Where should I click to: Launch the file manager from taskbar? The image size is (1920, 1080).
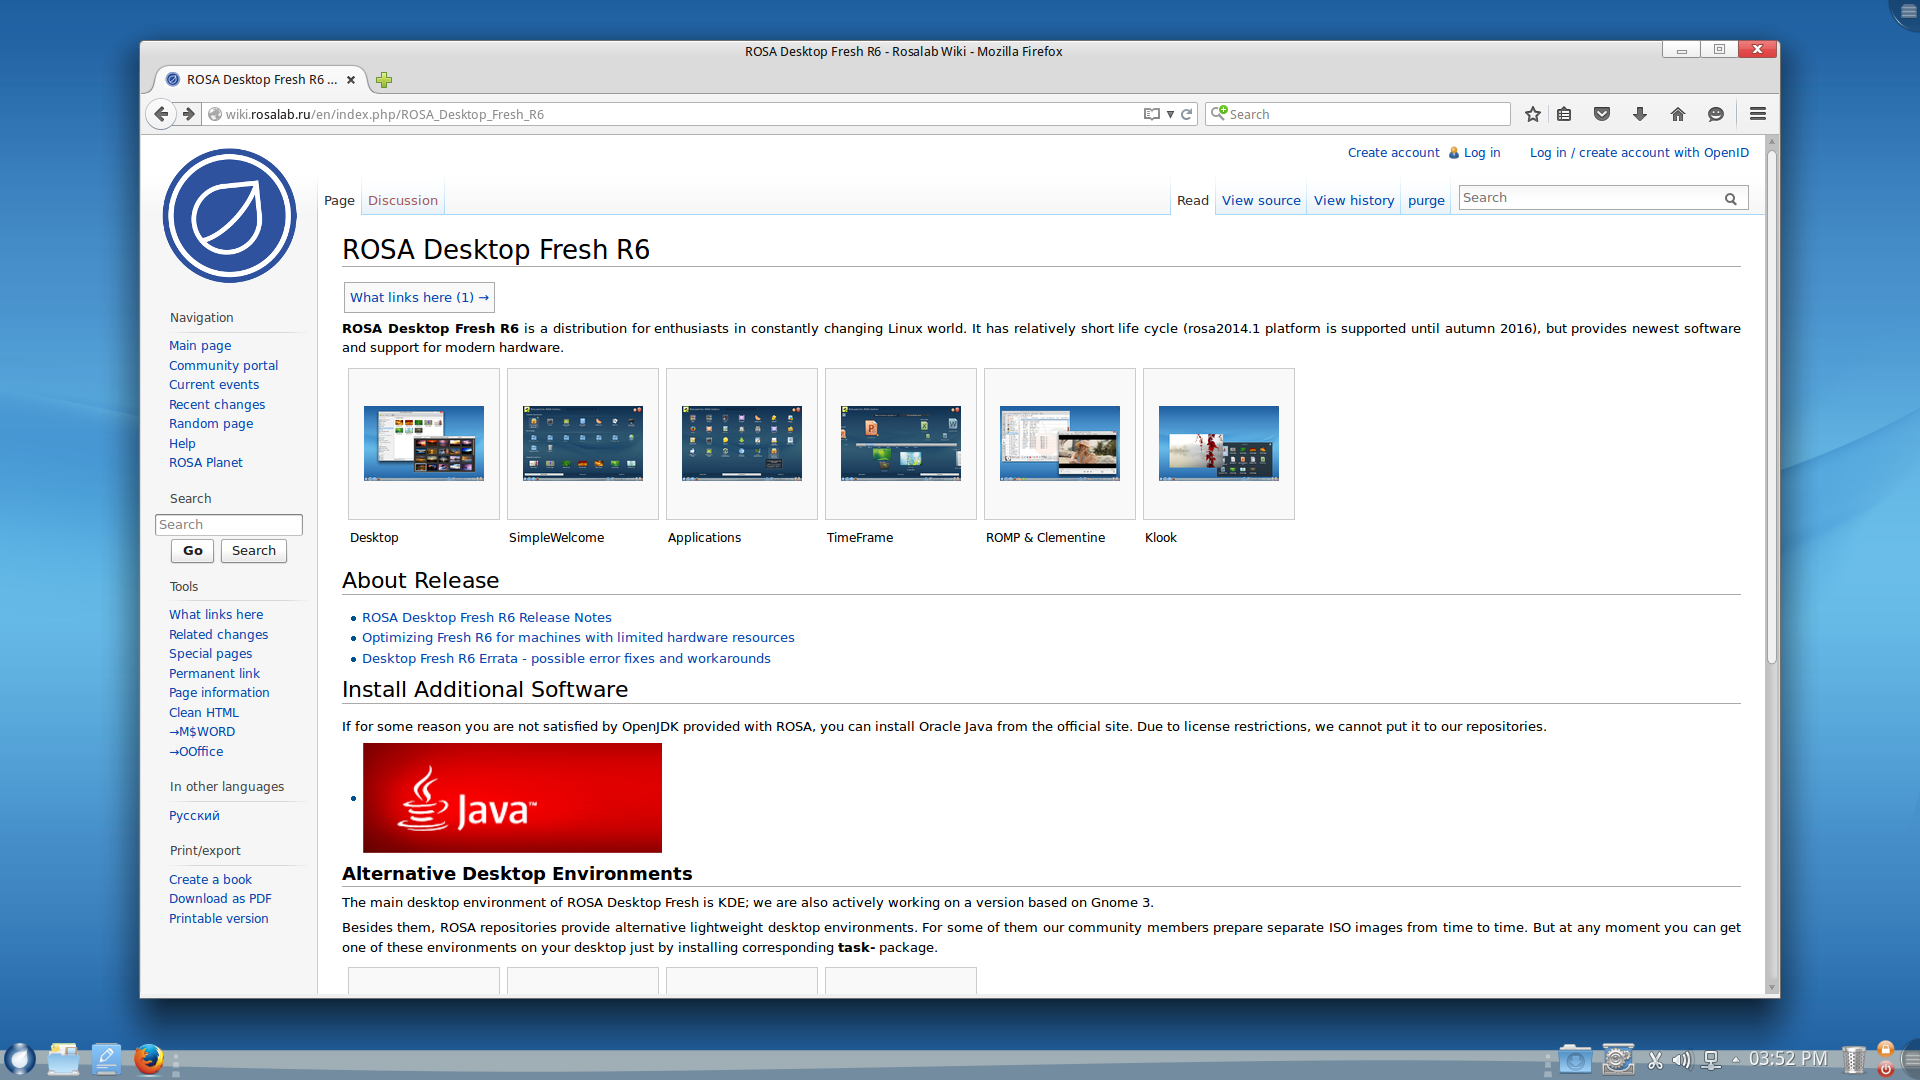[63, 1059]
